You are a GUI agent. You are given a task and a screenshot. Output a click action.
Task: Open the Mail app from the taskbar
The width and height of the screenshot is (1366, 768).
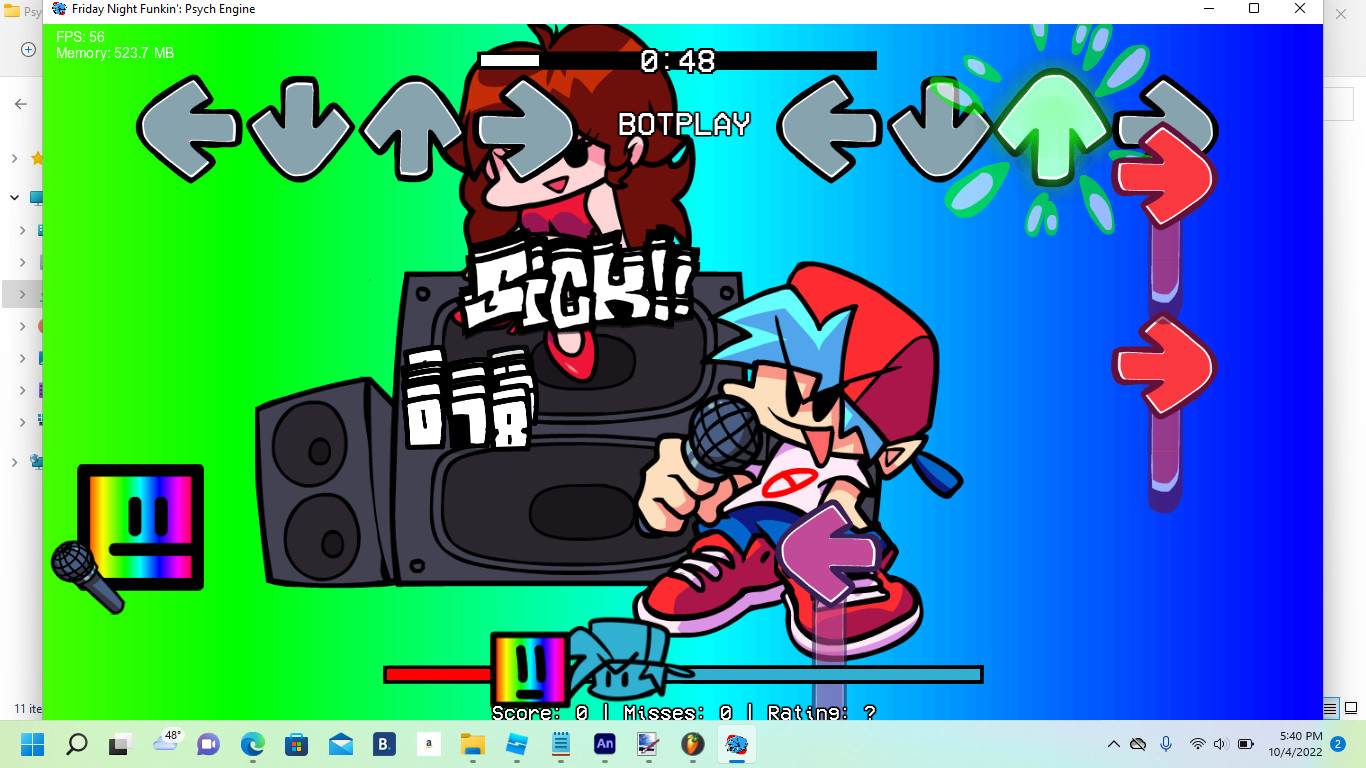339,744
